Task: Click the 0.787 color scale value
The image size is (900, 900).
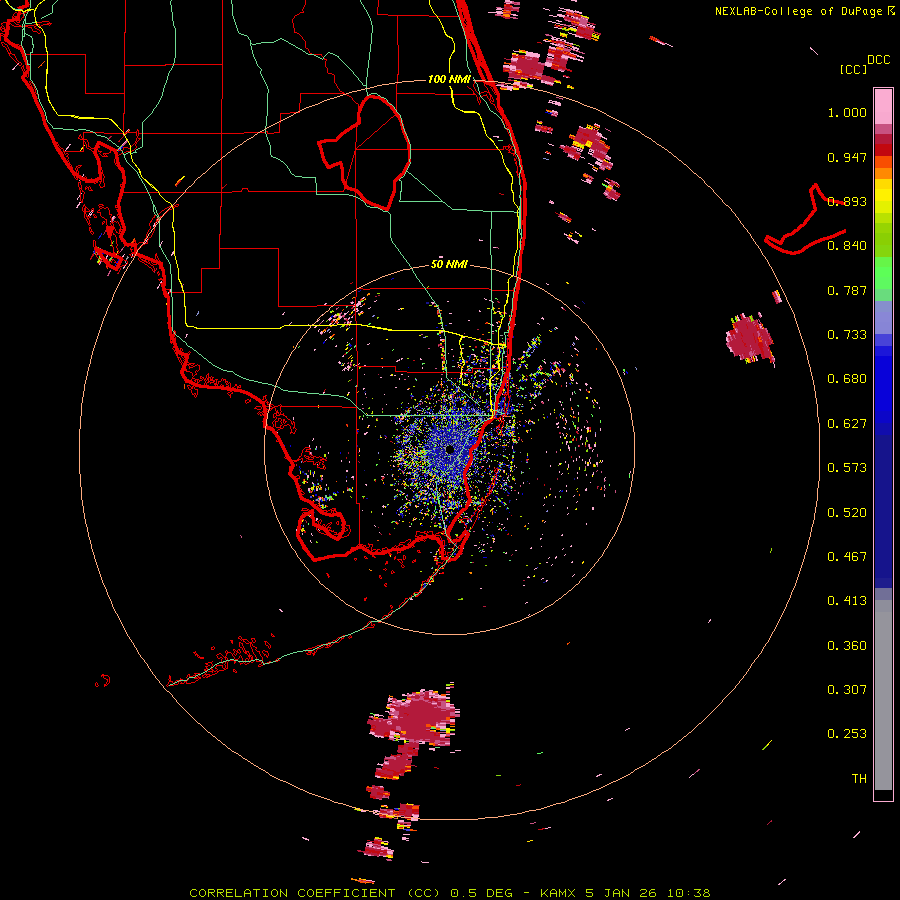Action: point(847,290)
